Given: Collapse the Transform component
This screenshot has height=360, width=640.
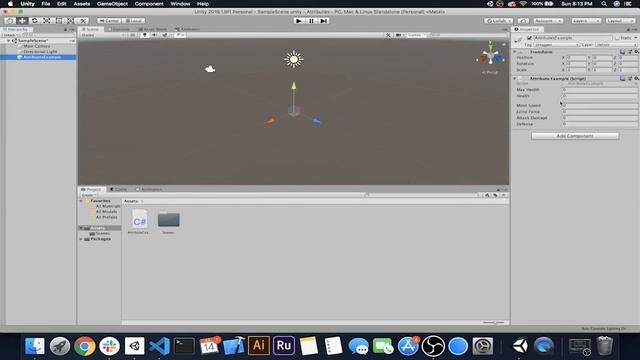Looking at the screenshot, I should click(x=514, y=52).
